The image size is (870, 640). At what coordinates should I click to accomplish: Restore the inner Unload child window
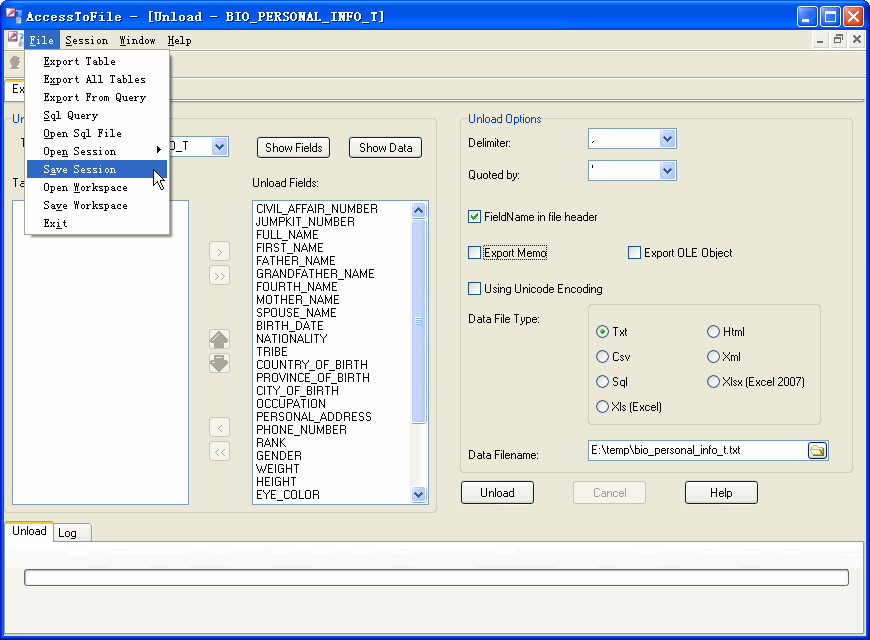(x=838, y=39)
